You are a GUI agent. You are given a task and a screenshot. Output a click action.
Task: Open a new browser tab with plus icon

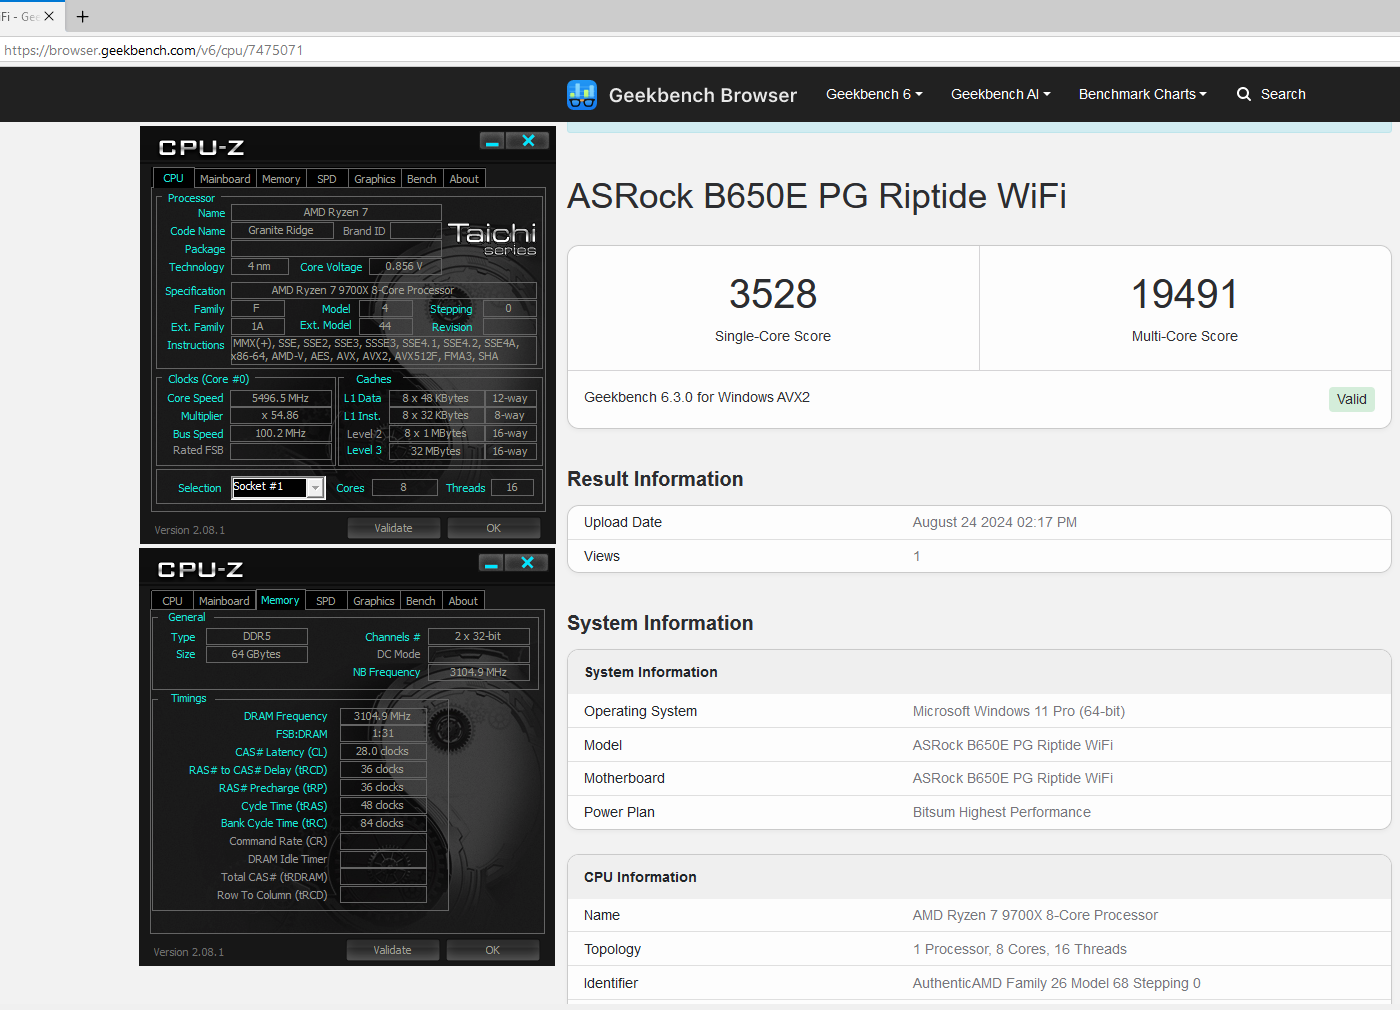[x=83, y=16]
